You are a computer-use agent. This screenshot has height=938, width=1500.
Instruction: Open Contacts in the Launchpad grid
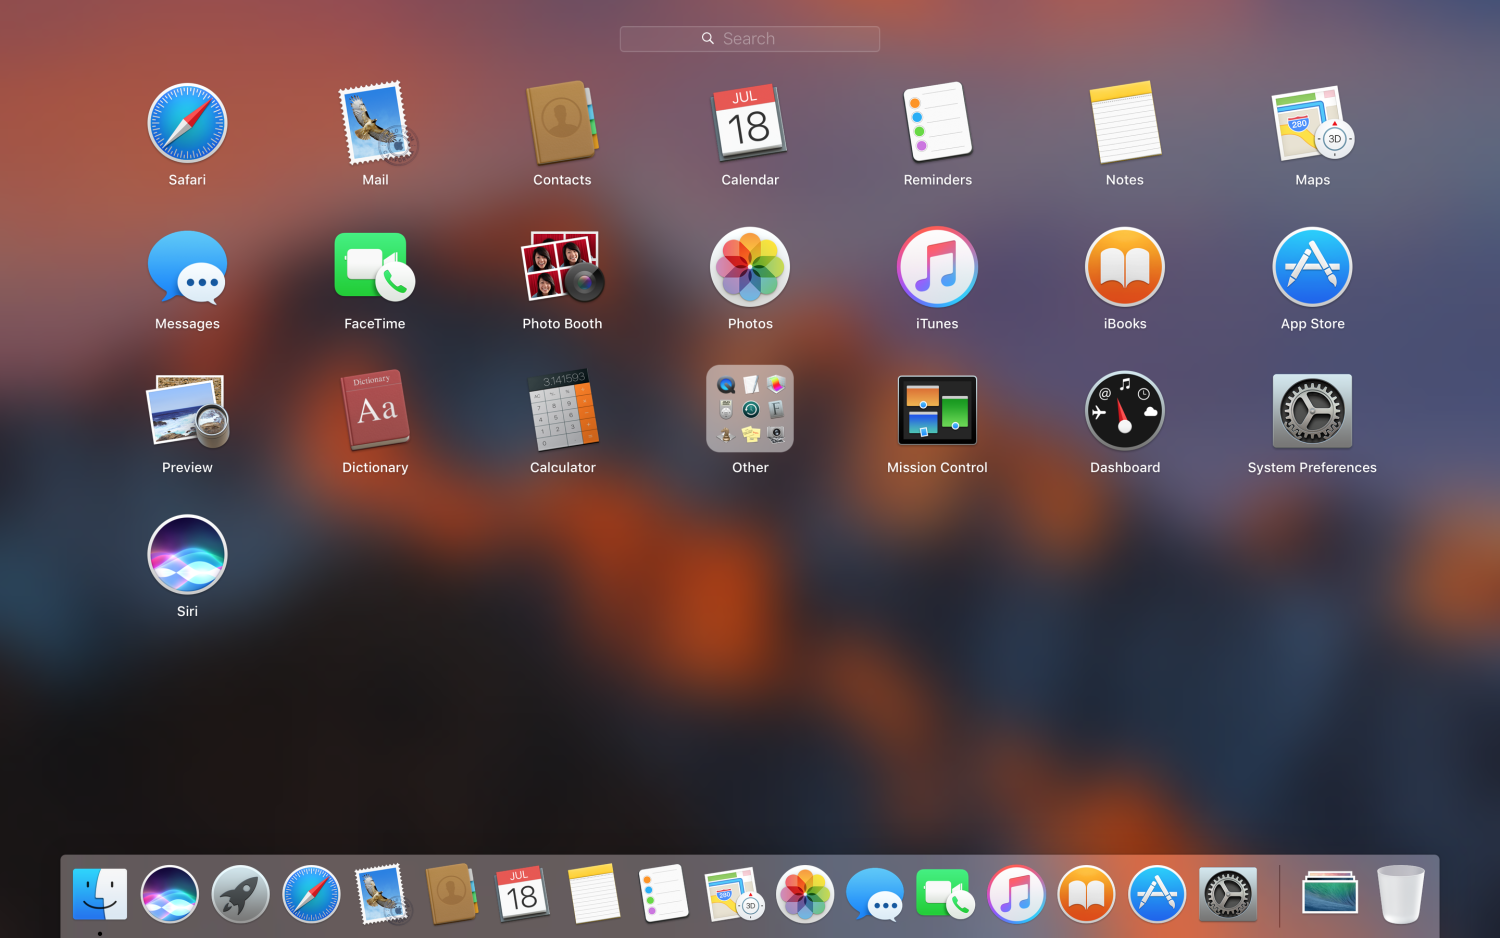(562, 123)
